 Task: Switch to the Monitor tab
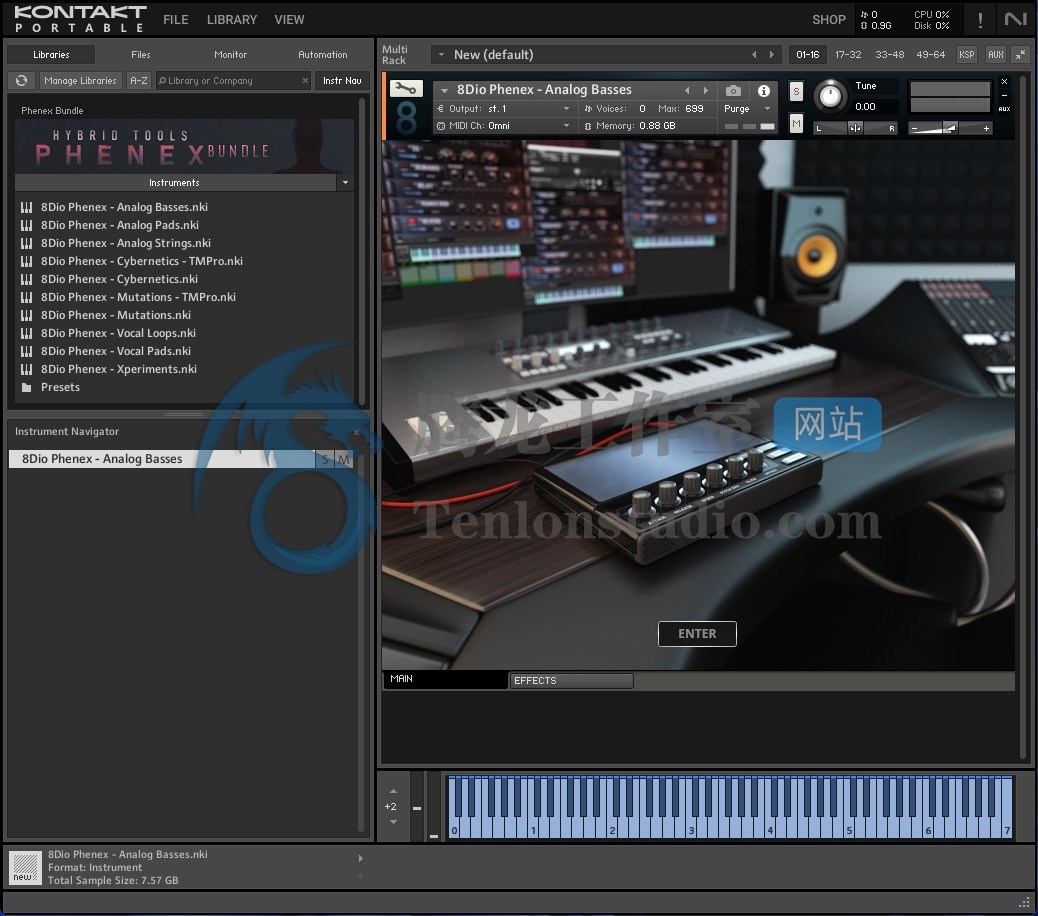[x=230, y=55]
